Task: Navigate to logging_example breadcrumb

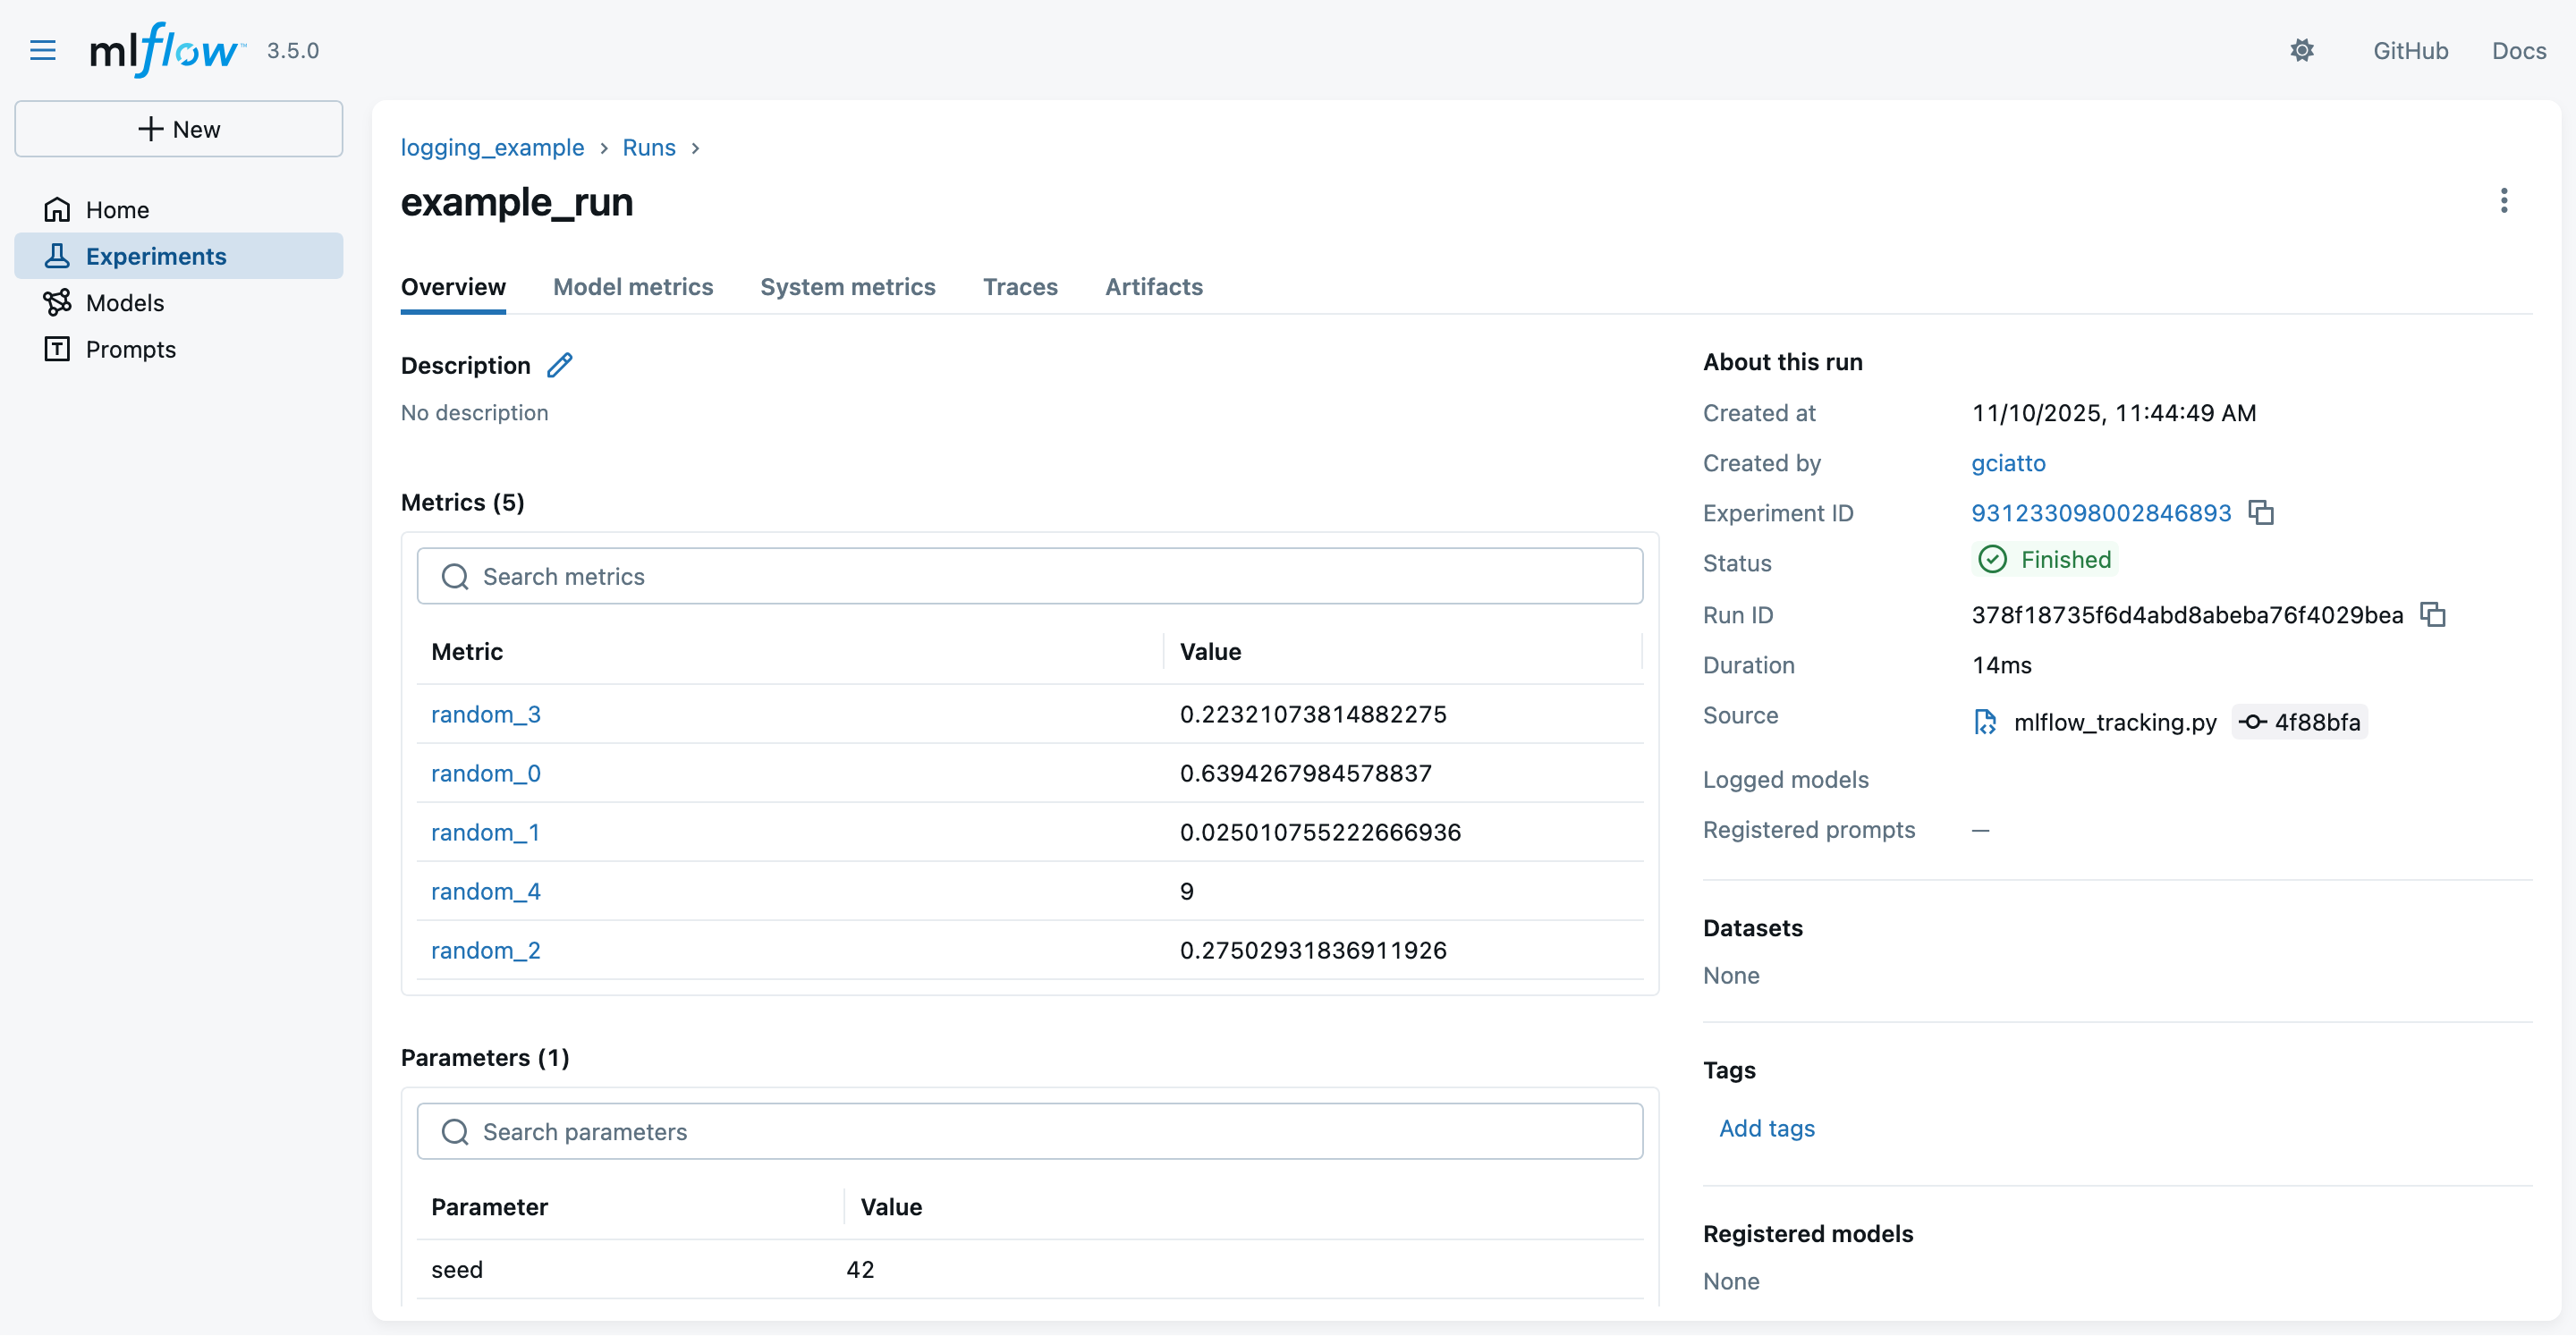Action: [492, 148]
